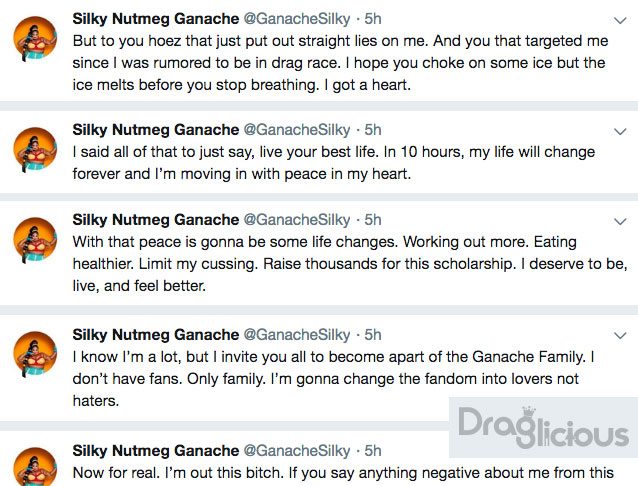Expand options chevron on the "With that peace" tweet
The height and width of the screenshot is (486, 638).
pyautogui.click(x=620, y=221)
